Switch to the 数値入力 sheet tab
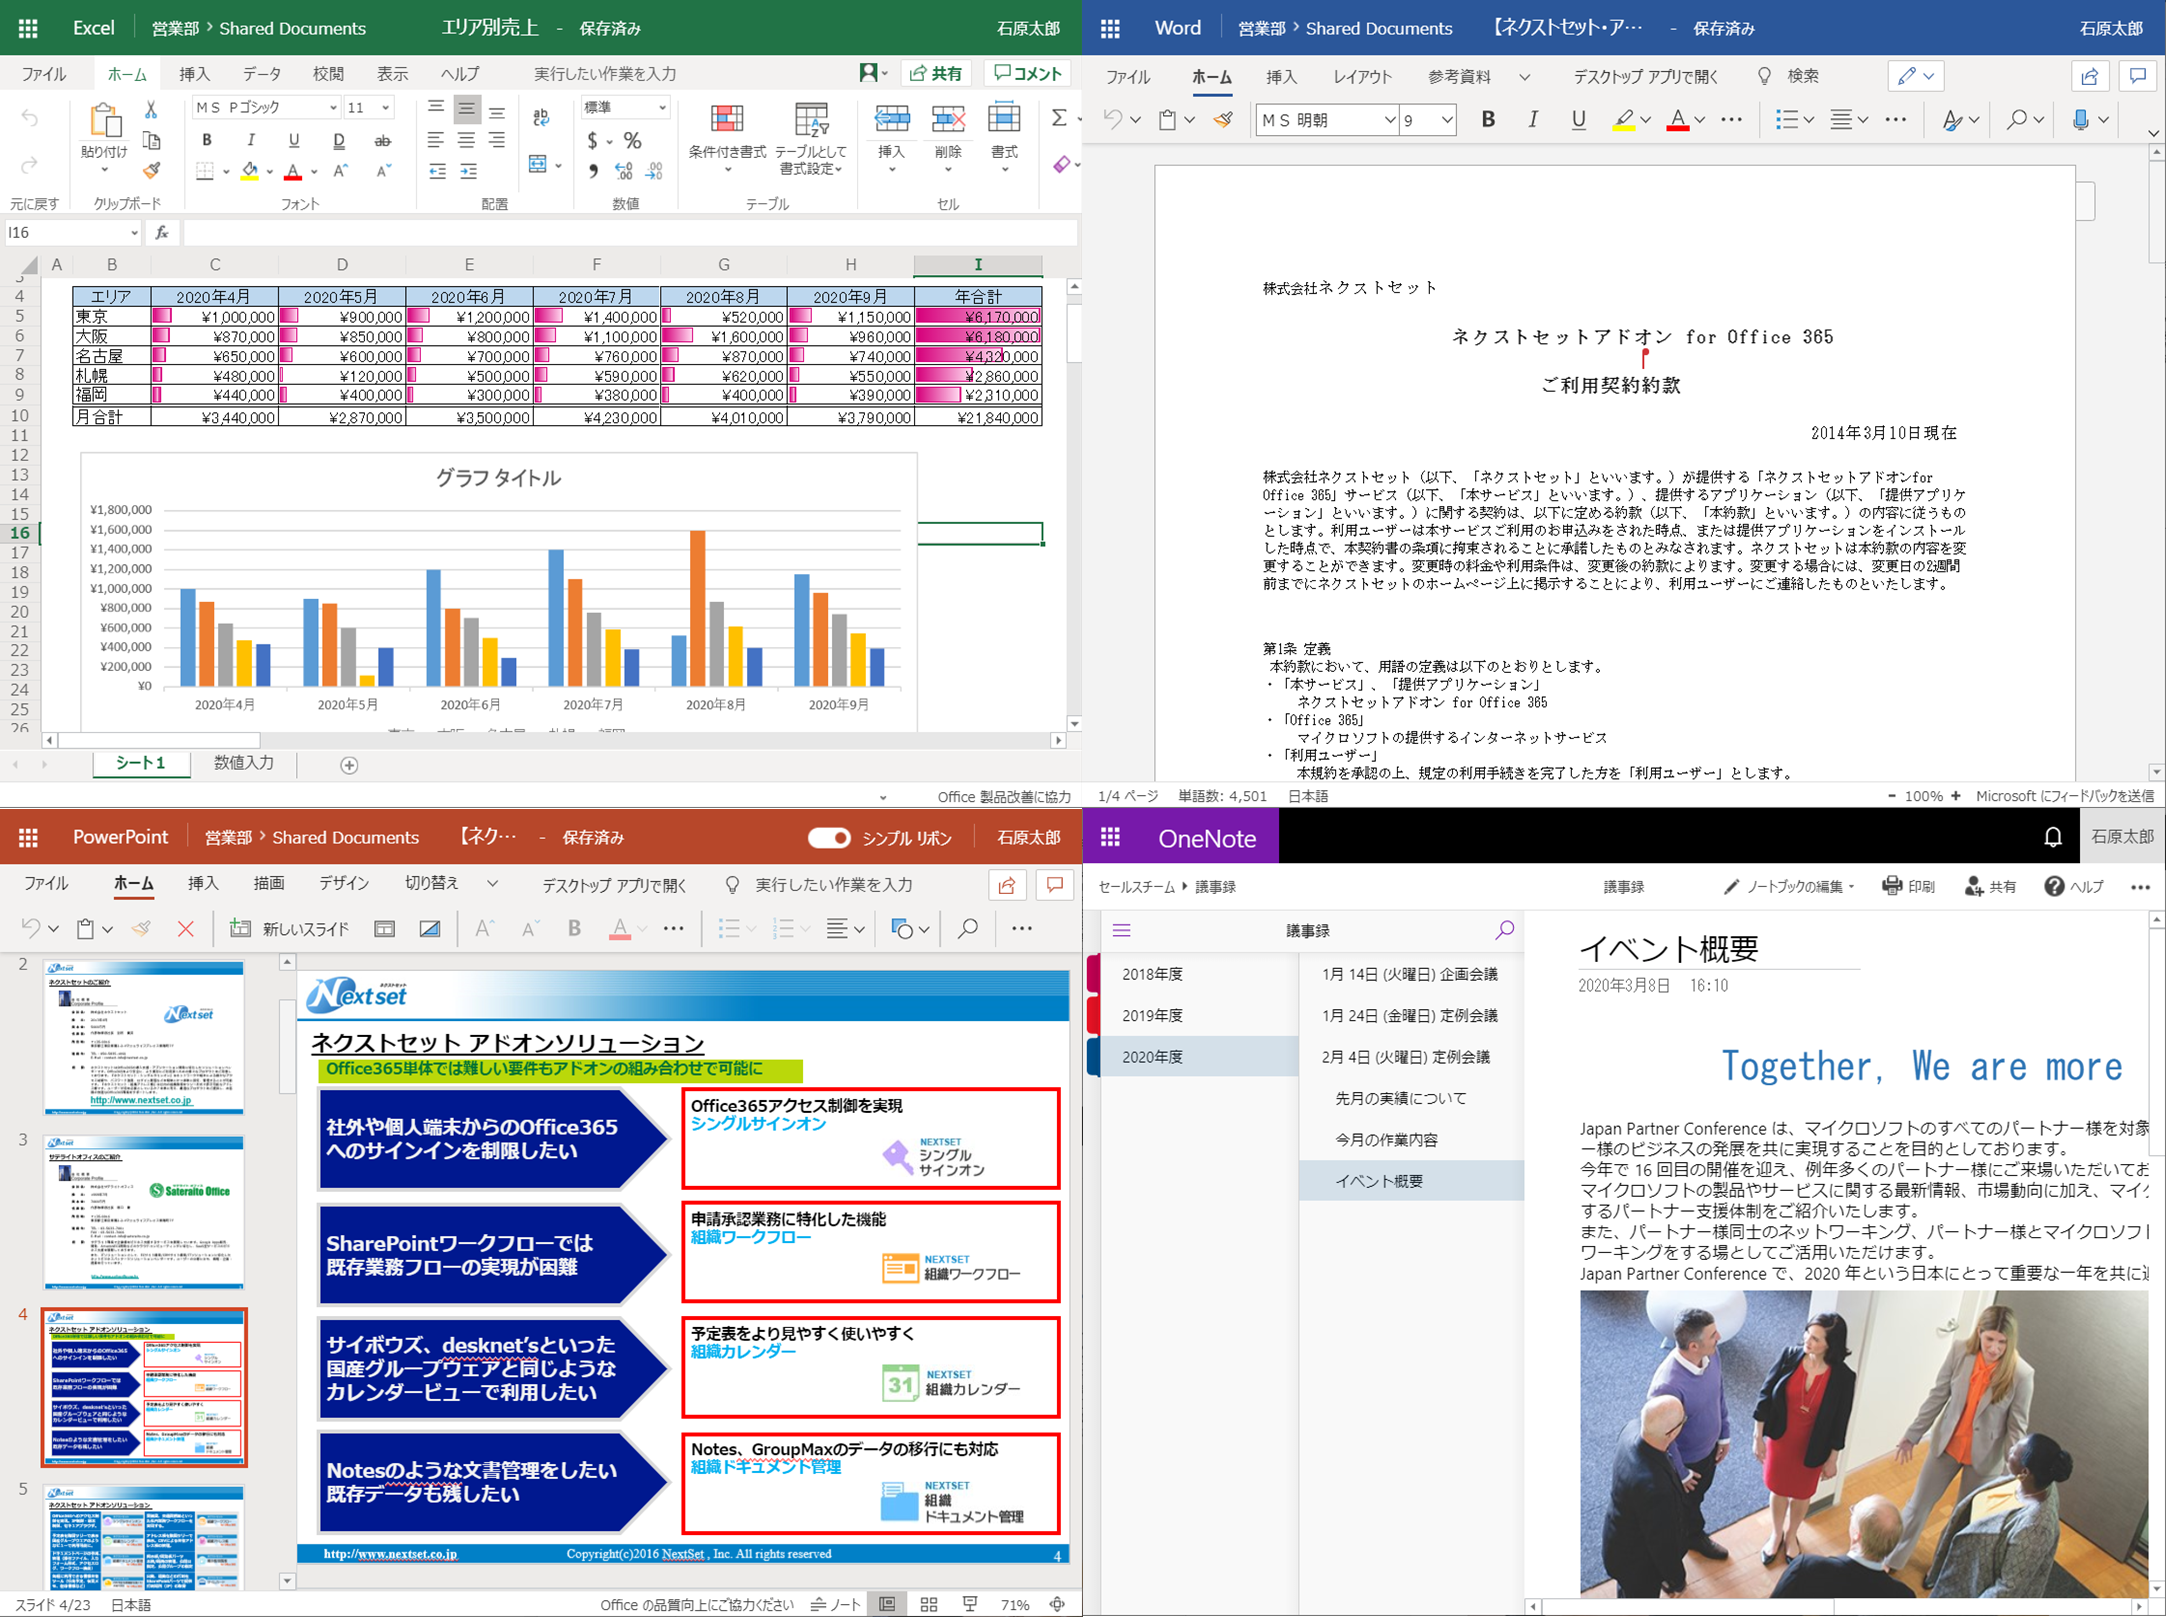The height and width of the screenshot is (1617, 2166). pos(244,763)
